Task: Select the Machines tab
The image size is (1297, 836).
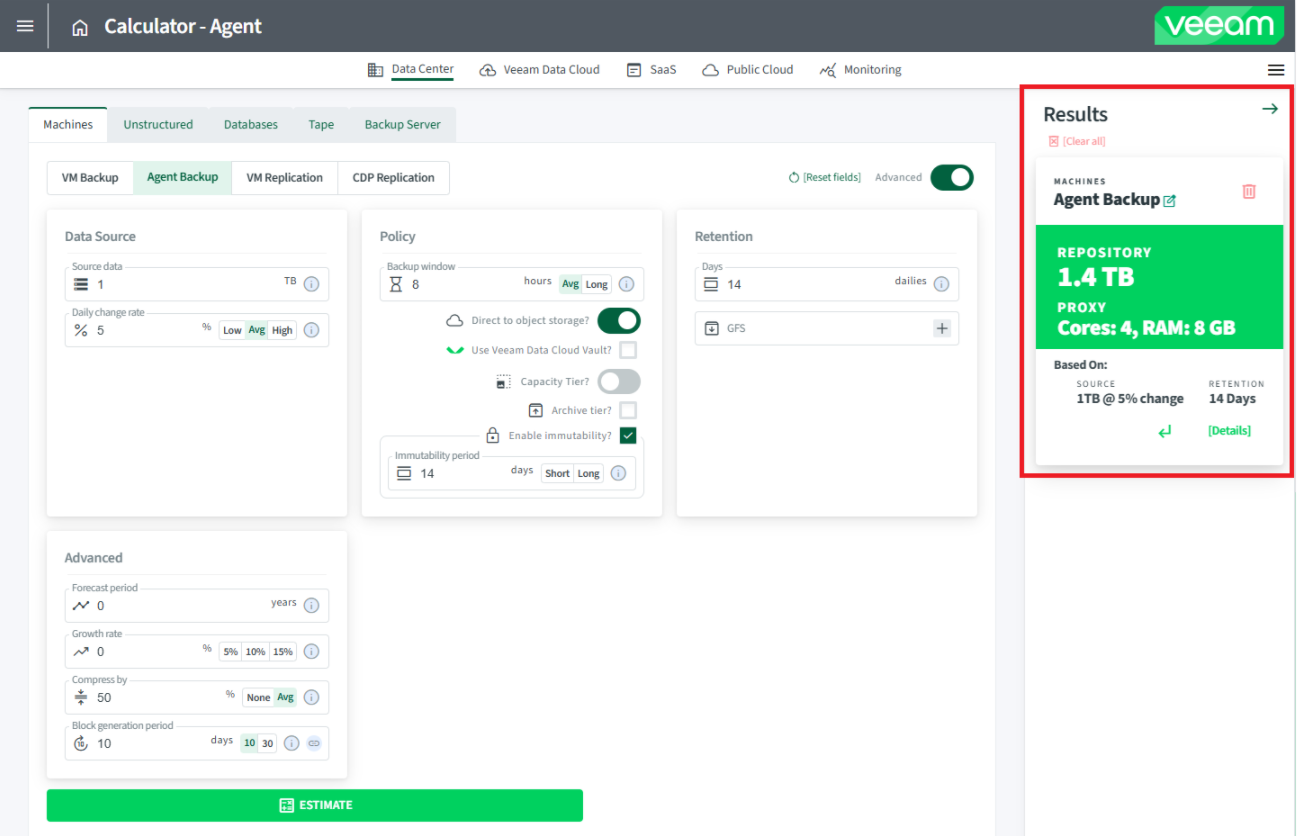Action: [x=68, y=125]
